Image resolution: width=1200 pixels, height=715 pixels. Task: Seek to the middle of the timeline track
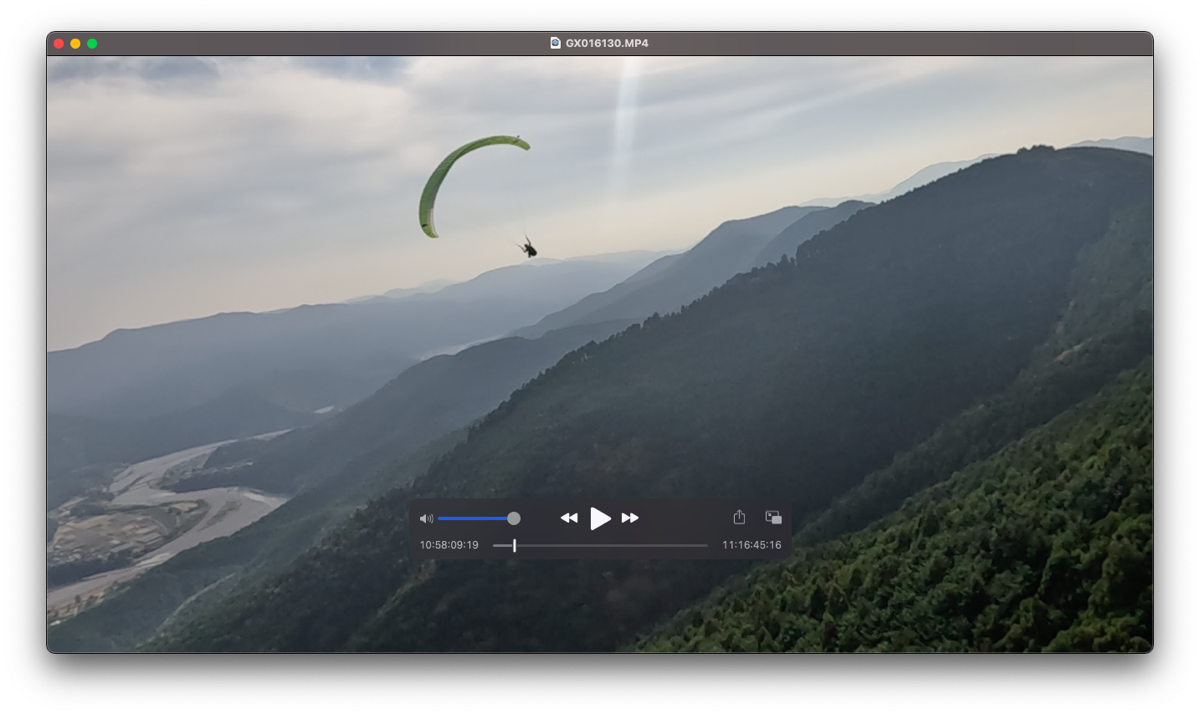pos(601,545)
